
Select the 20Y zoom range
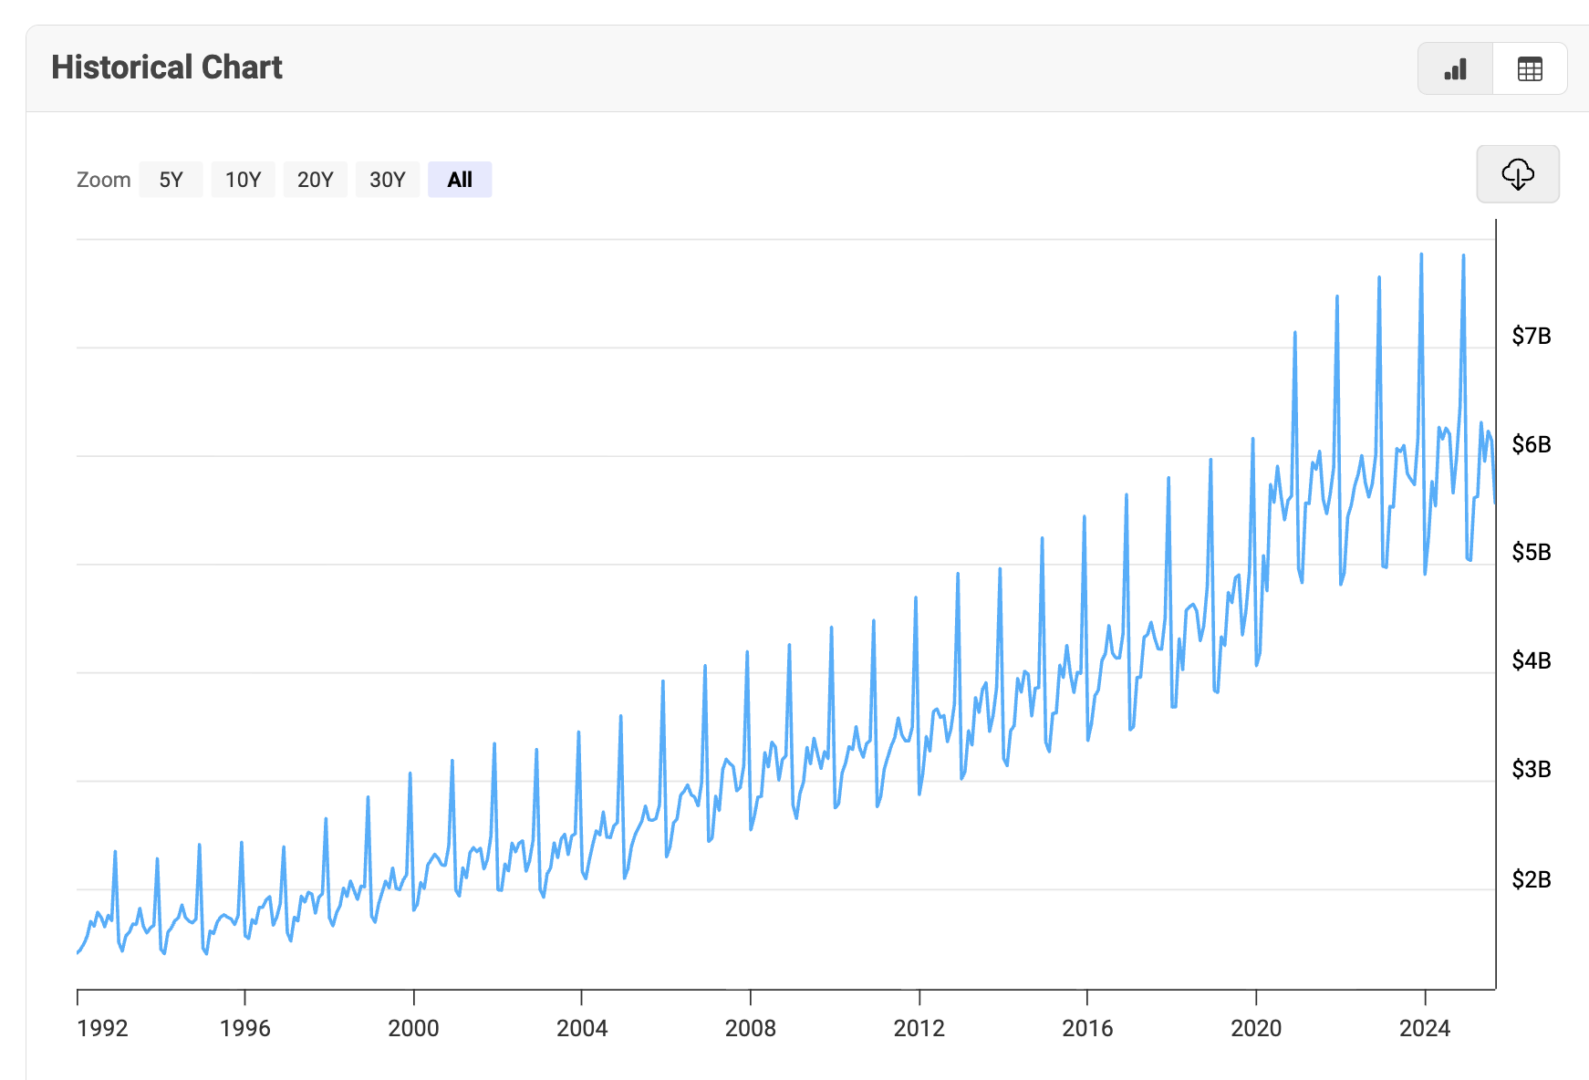click(315, 180)
